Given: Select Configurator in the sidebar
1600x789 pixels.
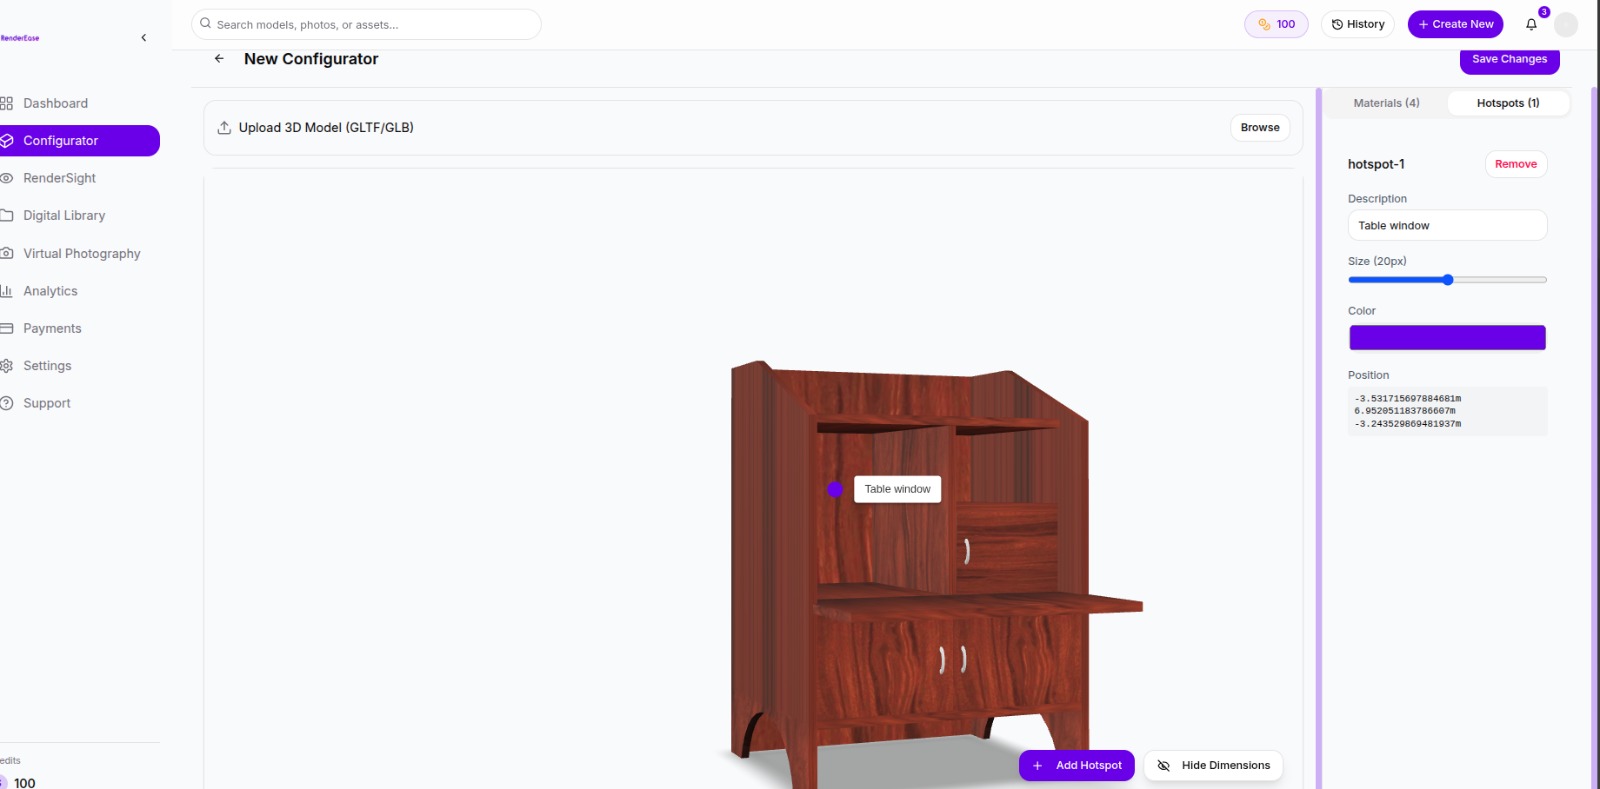Looking at the screenshot, I should (x=80, y=141).
